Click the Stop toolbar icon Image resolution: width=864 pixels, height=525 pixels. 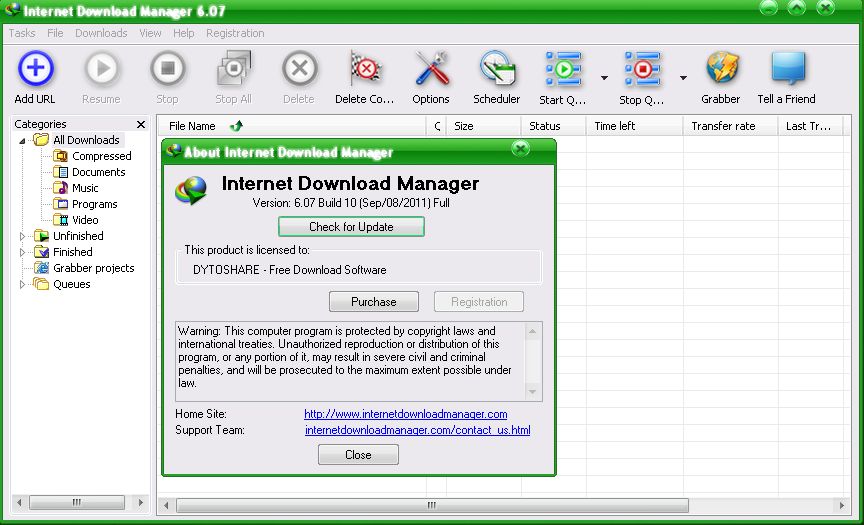168,68
